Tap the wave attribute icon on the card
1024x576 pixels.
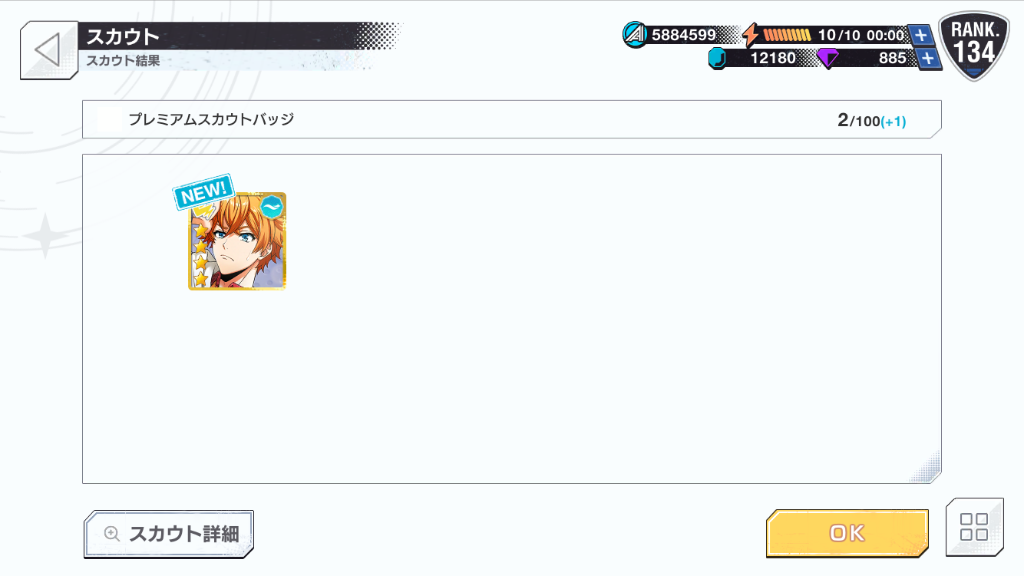[x=272, y=207]
